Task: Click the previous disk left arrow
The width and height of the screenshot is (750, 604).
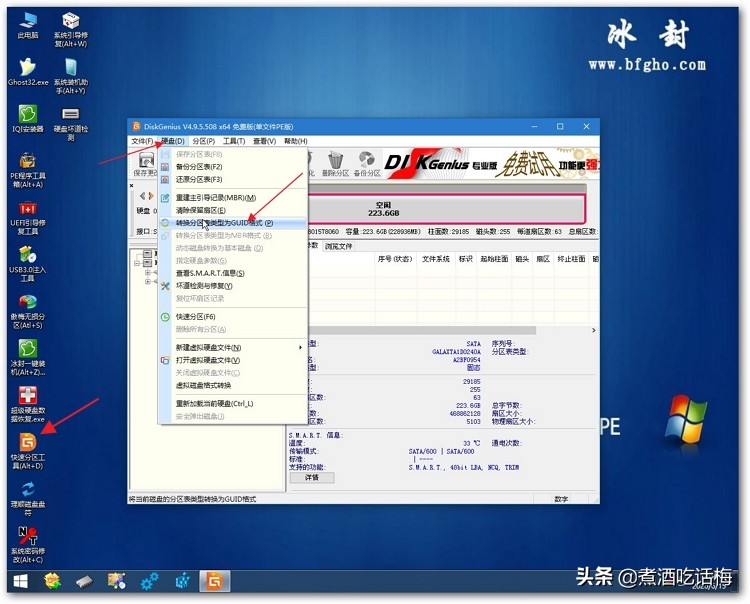Action: 142,196
